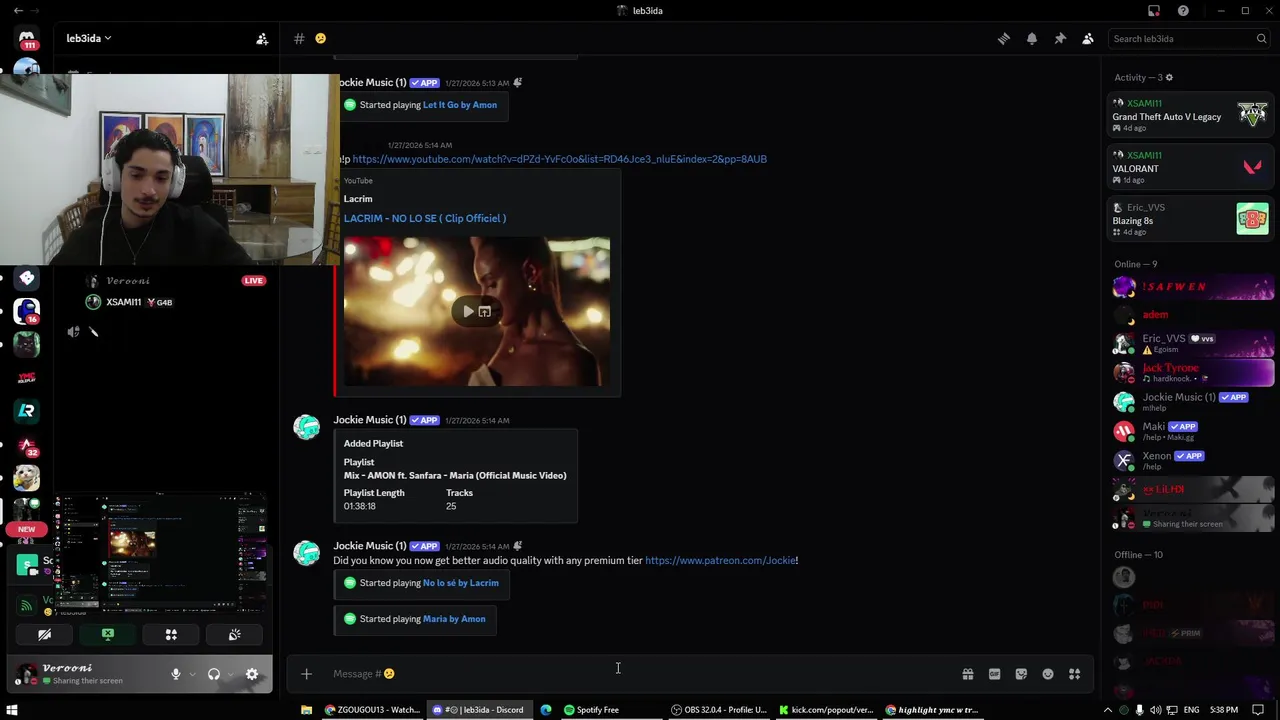Switch to ZGOUGOU13 Chrome tab in taskbar
The height and width of the screenshot is (720, 1280).
coord(372,710)
